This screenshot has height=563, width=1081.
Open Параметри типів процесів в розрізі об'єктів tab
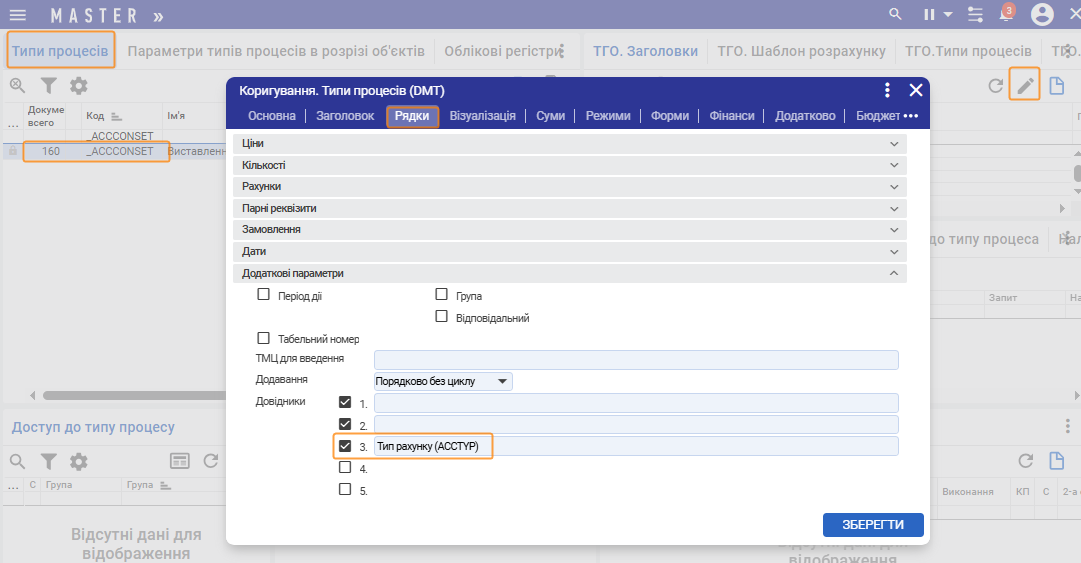point(276,51)
